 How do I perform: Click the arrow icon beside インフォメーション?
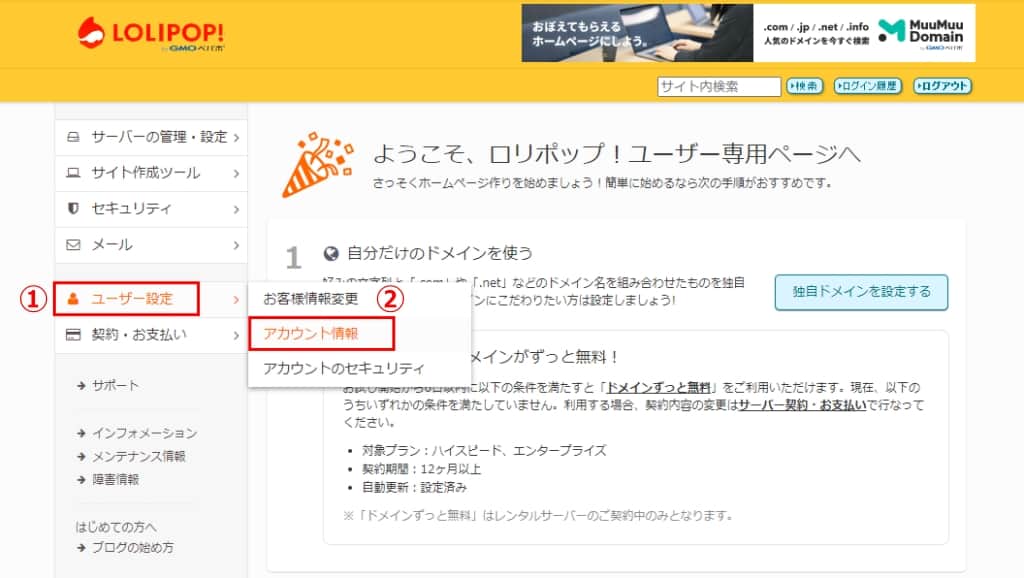82,433
